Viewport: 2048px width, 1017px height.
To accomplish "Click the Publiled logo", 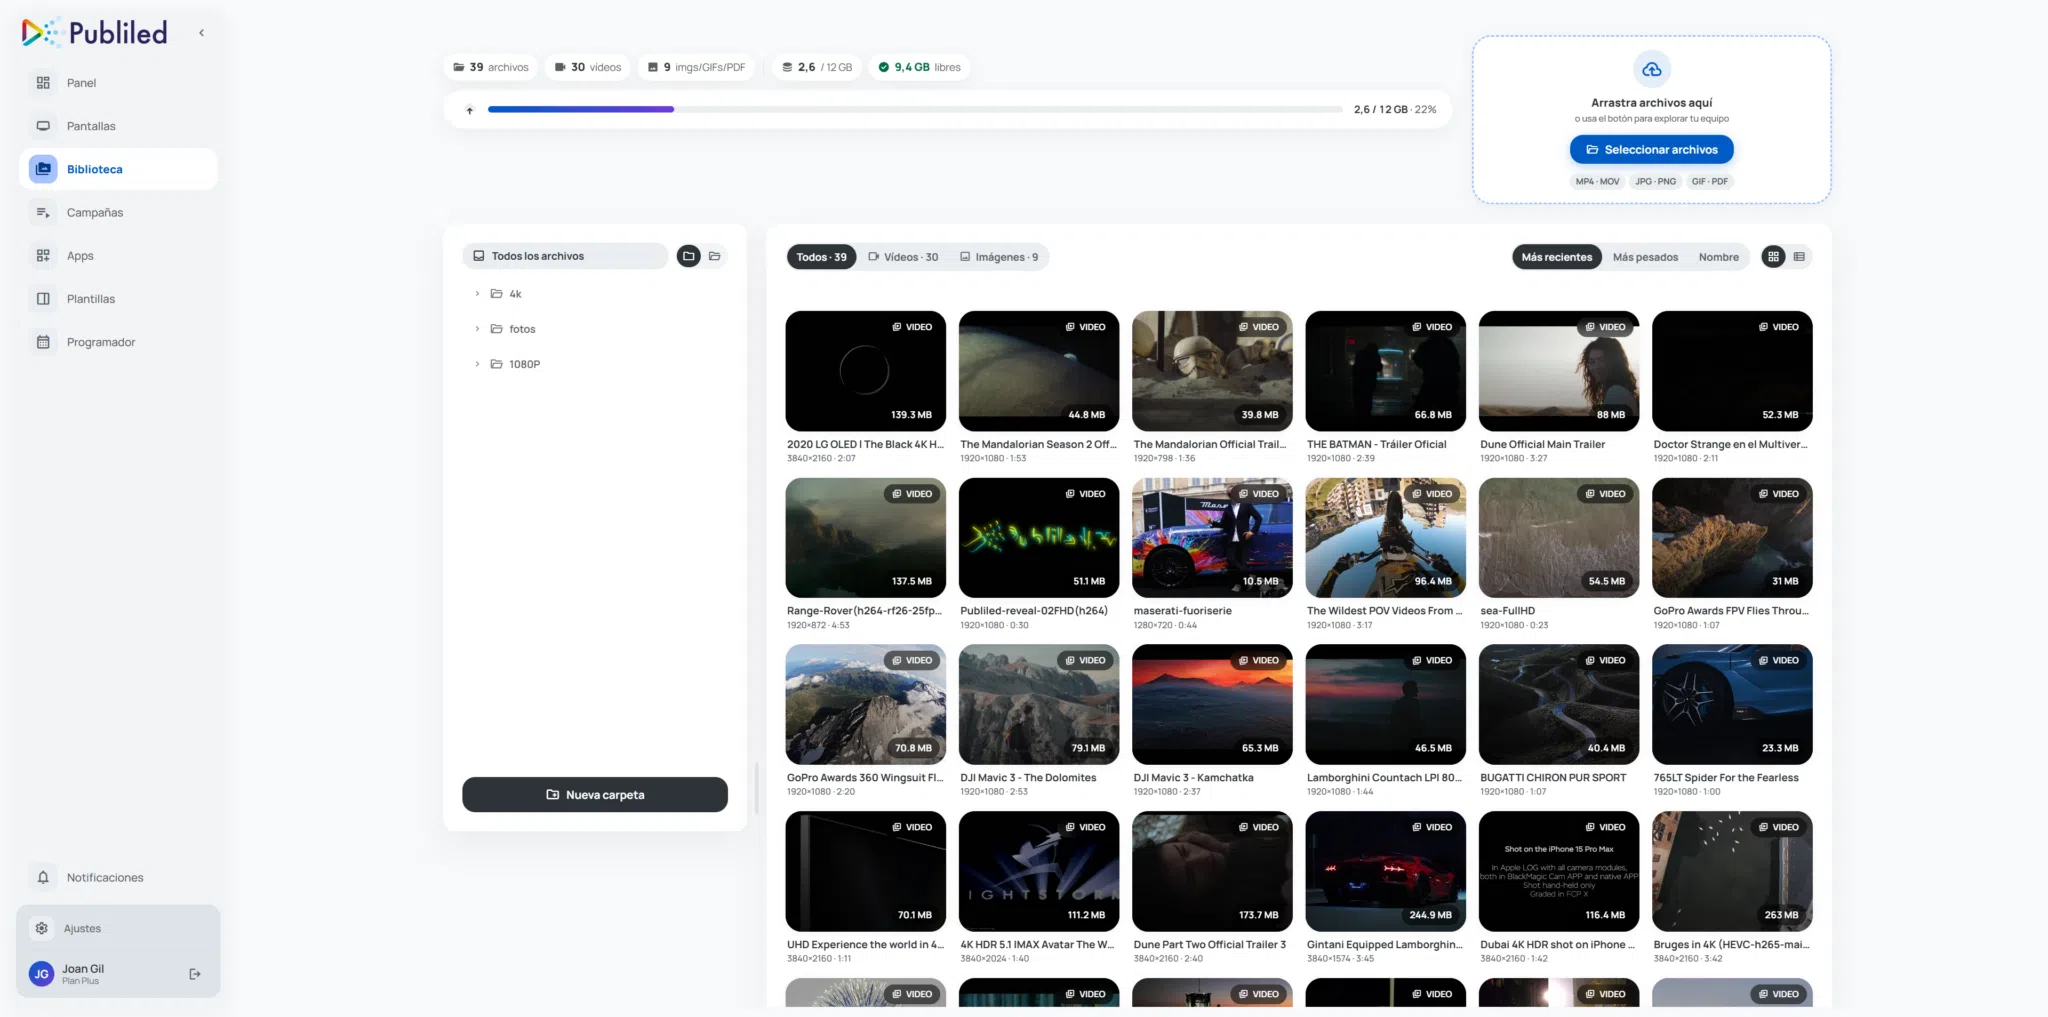I will [x=95, y=33].
